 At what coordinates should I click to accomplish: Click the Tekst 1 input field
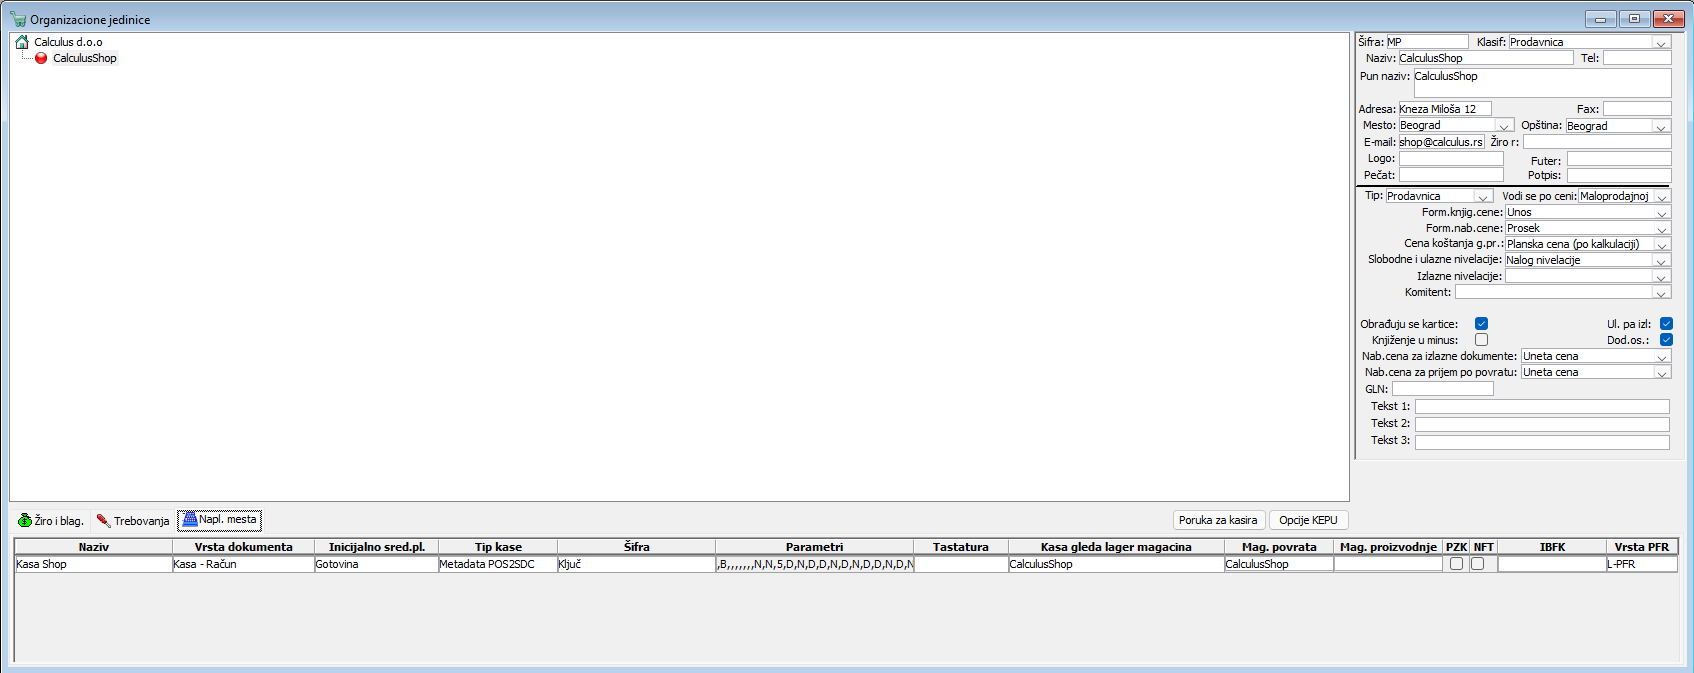[x=1542, y=407]
